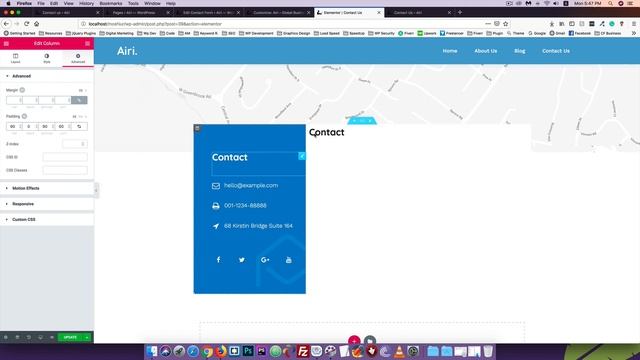Open the History menu in menu bar
This screenshot has height=360, width=640.
[x=86, y=3]
